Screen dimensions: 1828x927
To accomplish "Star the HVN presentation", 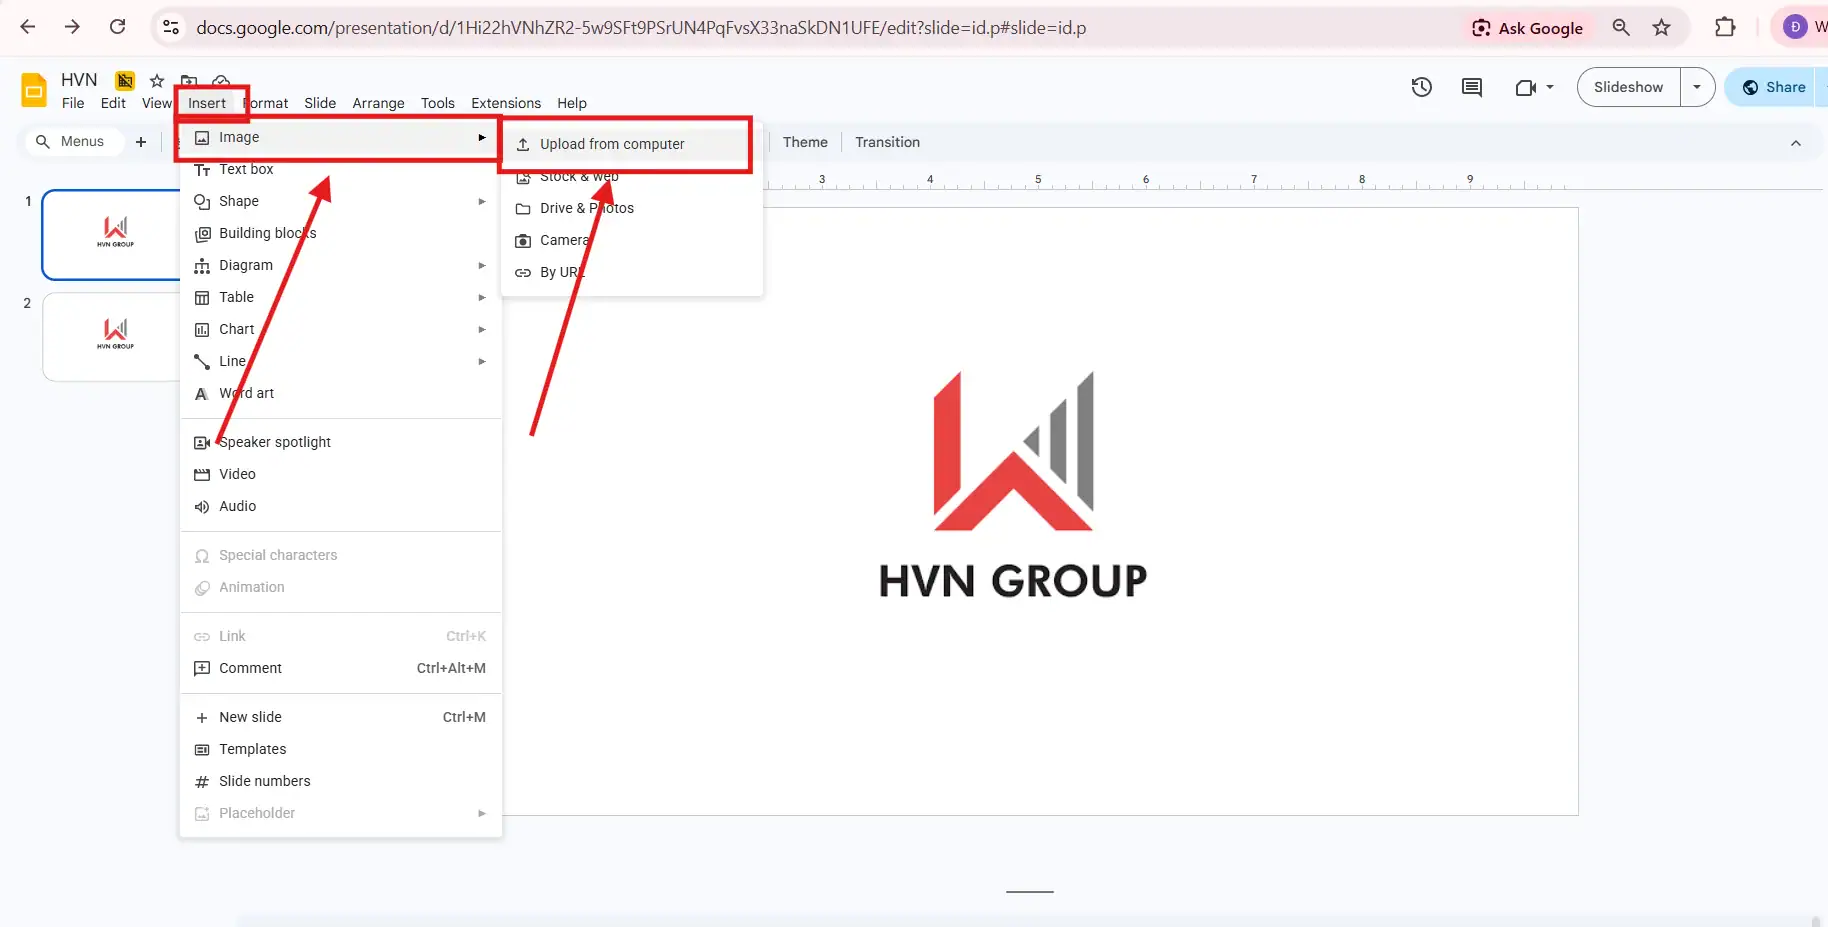I will 157,80.
